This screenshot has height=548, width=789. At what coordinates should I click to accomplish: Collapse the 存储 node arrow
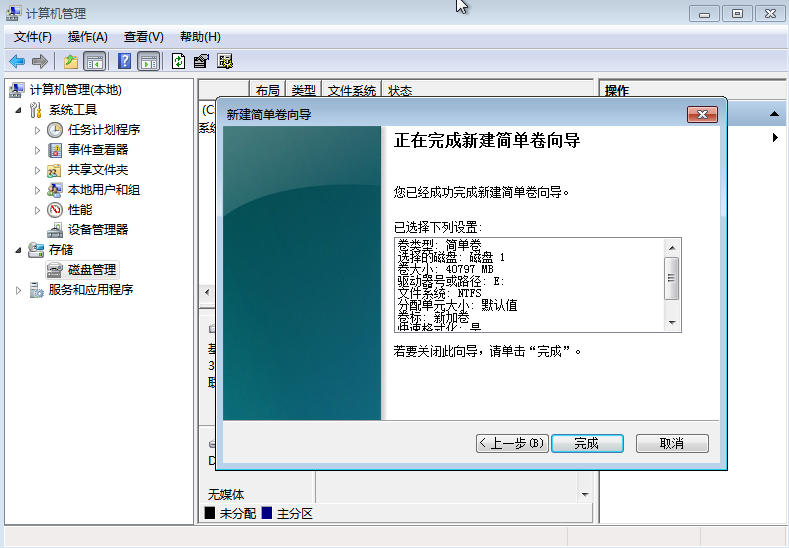19,250
